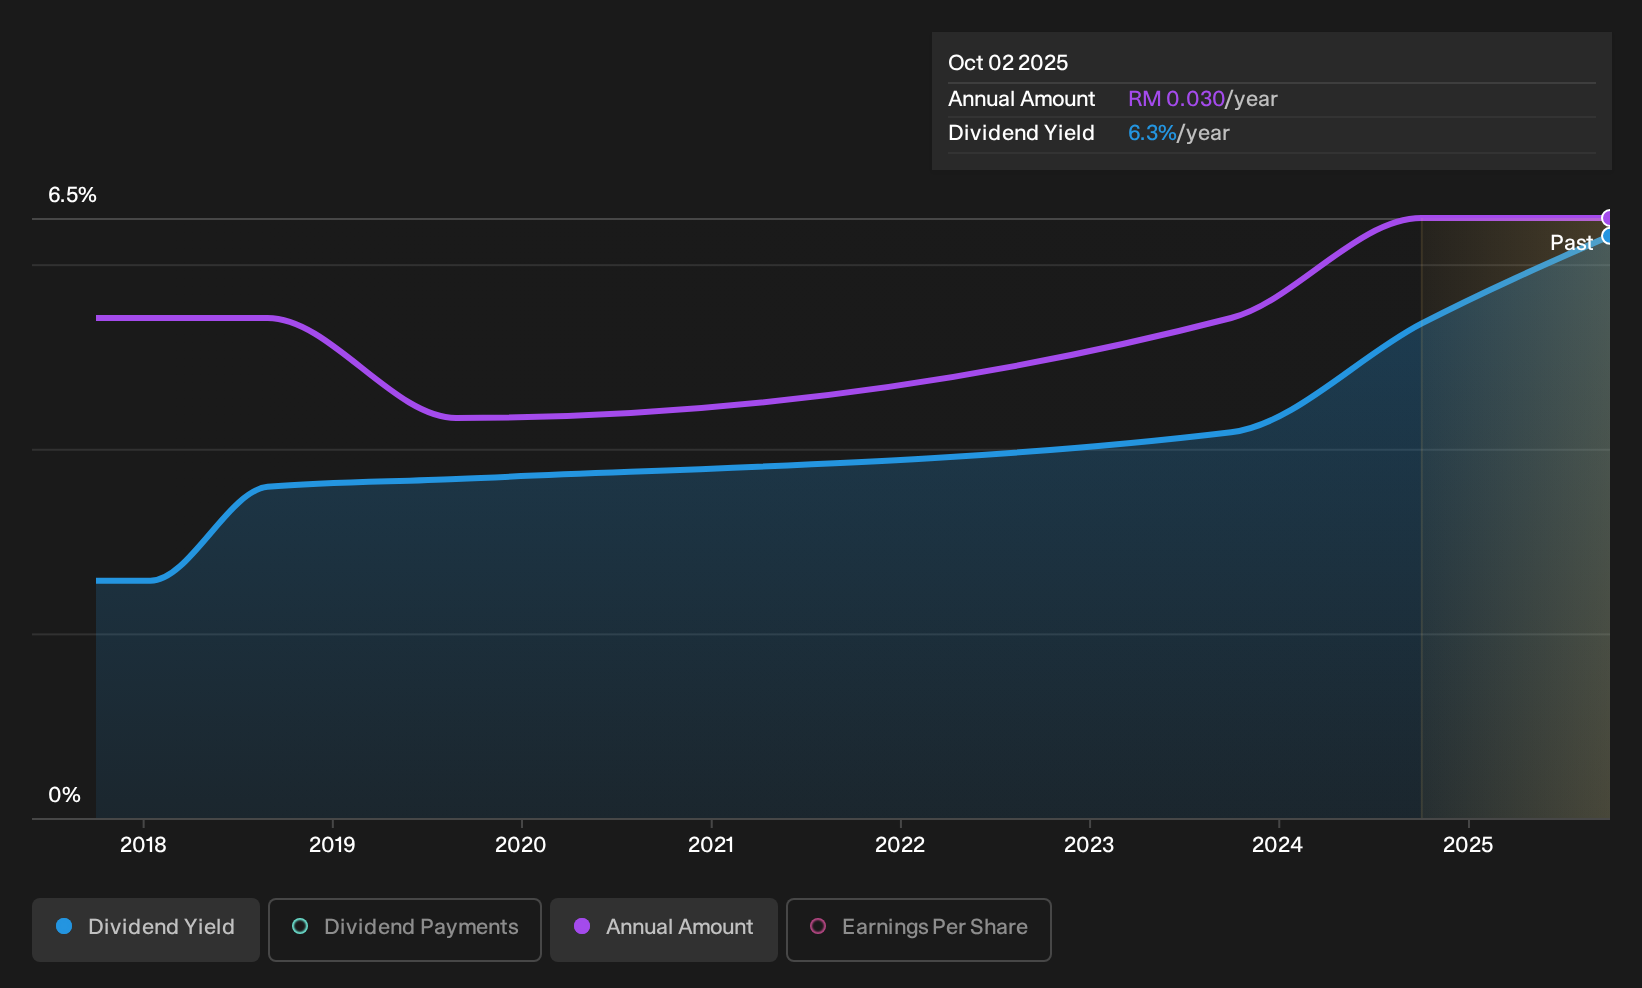
Task: Click the purple Annual Amount legend dot
Action: click(582, 926)
